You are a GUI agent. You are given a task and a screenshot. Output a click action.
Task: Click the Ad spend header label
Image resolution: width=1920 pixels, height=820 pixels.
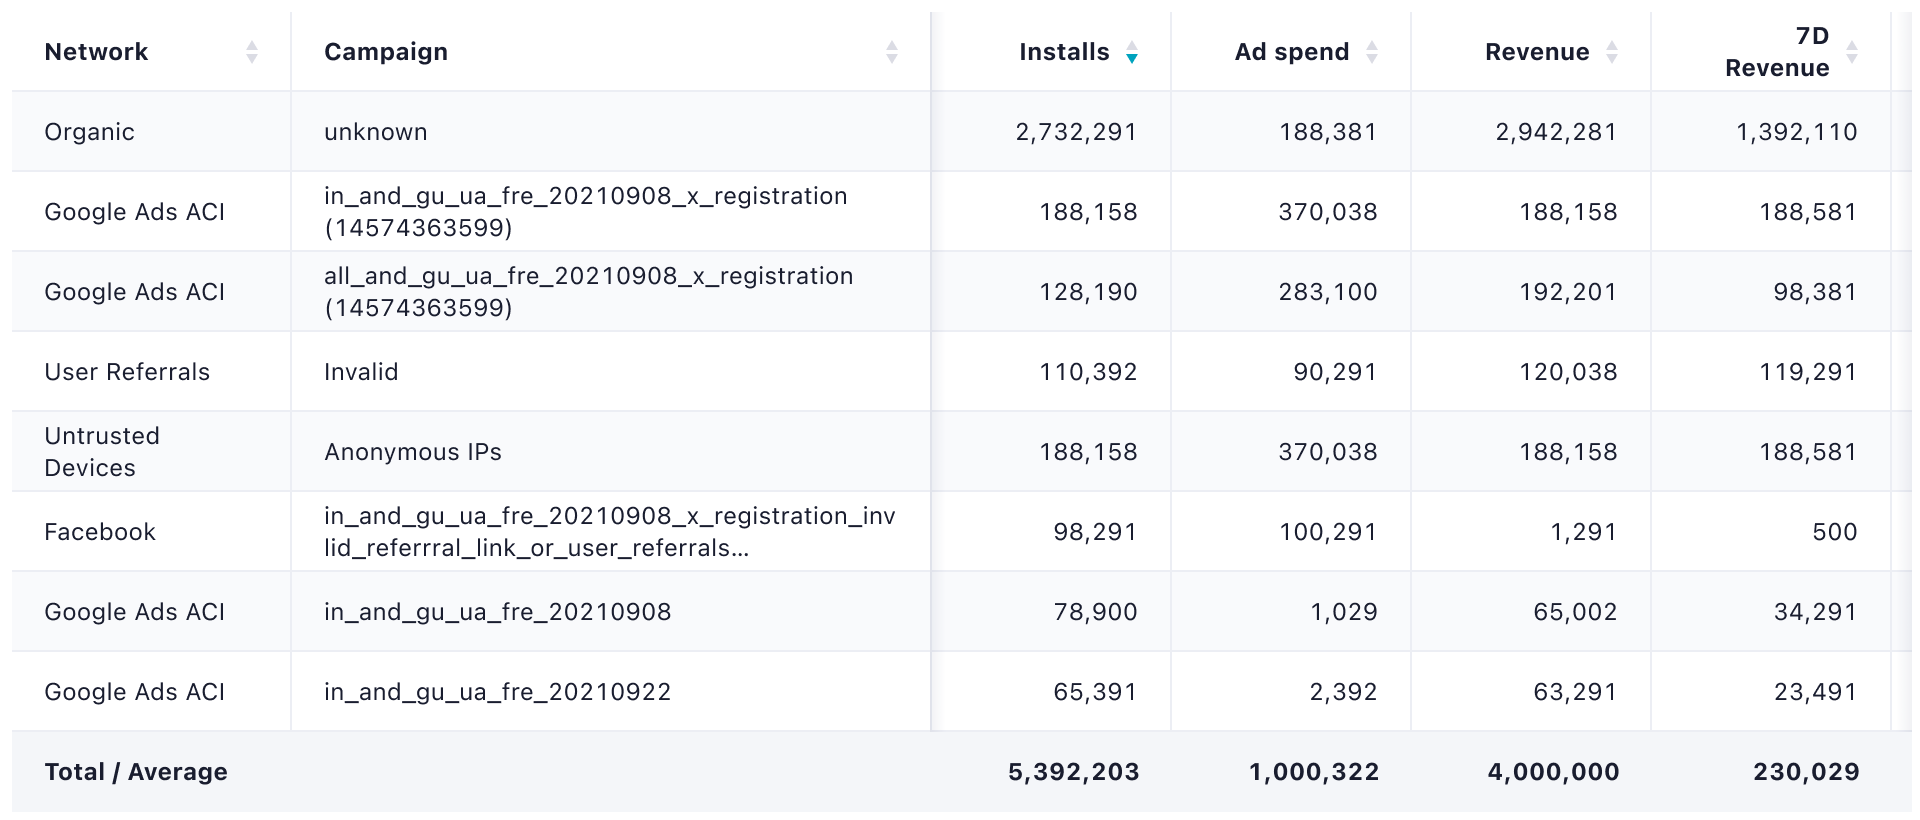coord(1292,52)
